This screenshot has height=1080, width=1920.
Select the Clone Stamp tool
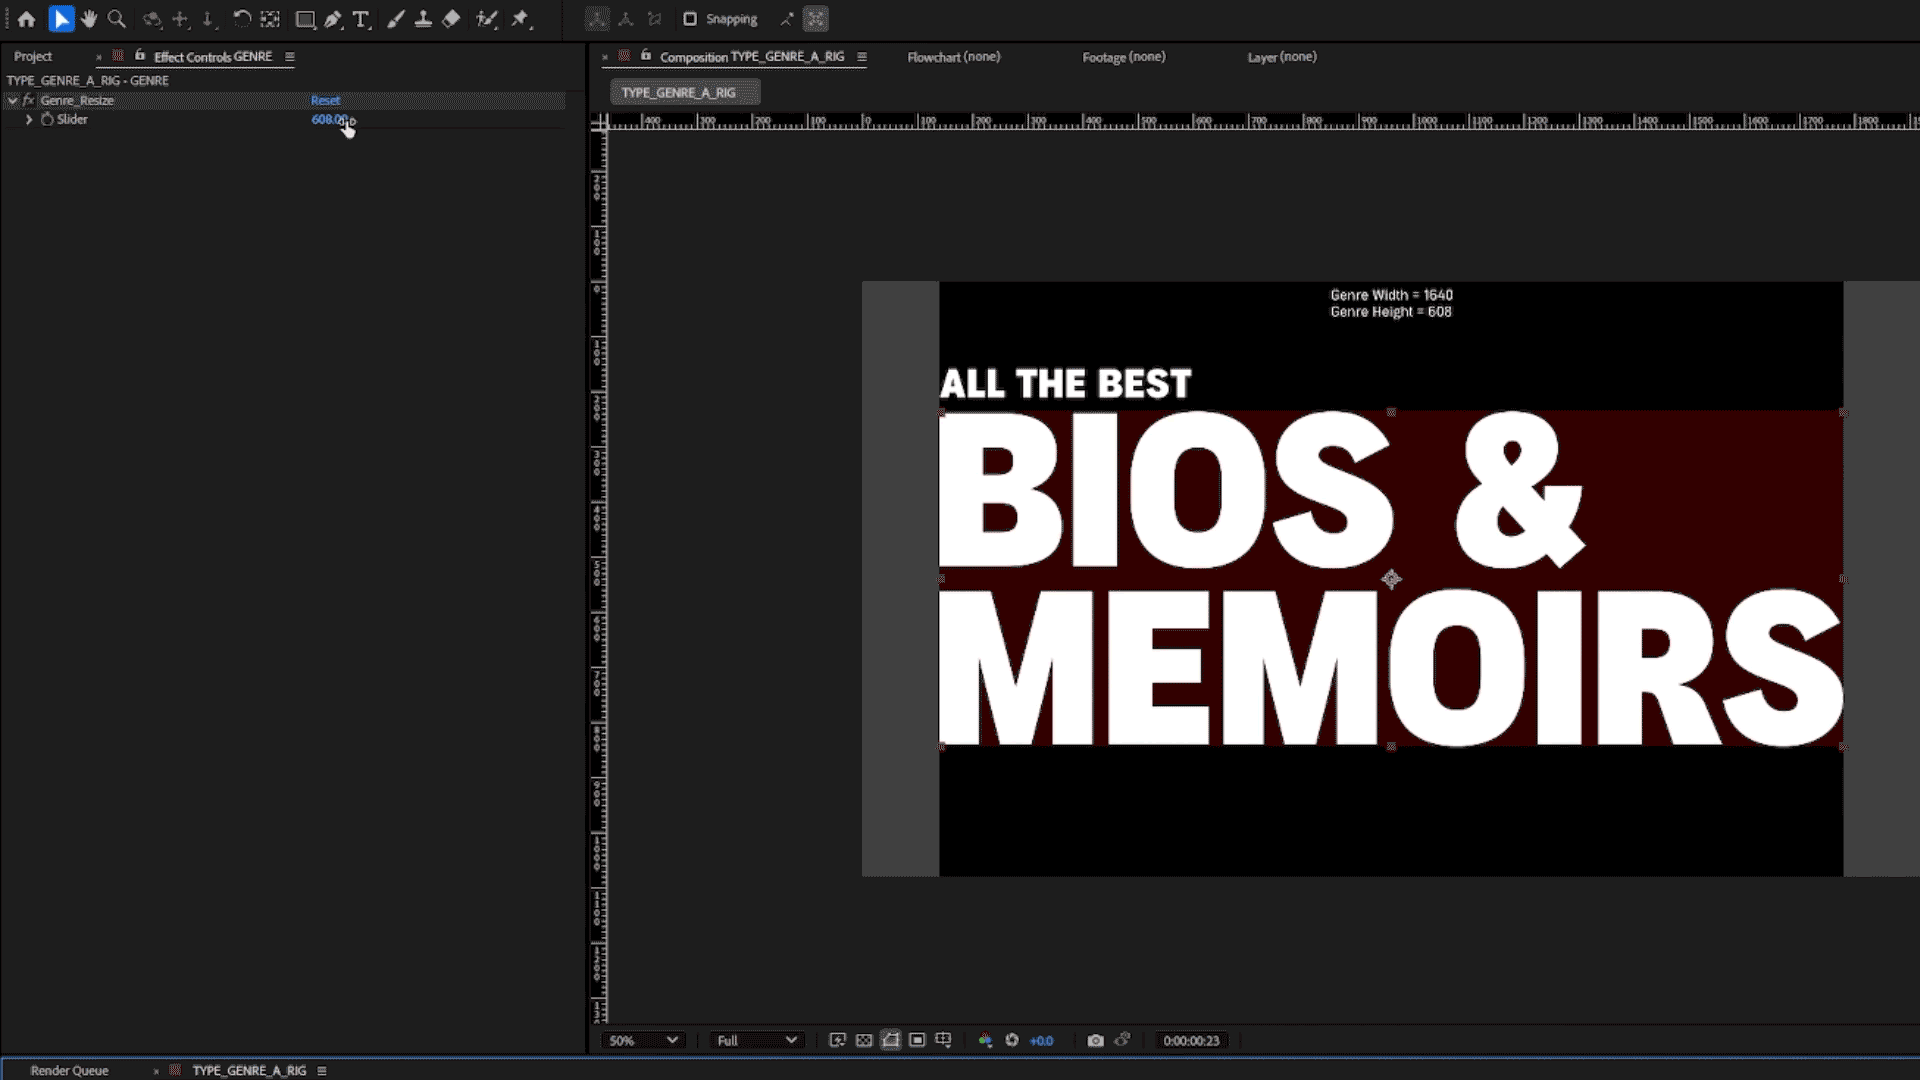click(x=423, y=19)
